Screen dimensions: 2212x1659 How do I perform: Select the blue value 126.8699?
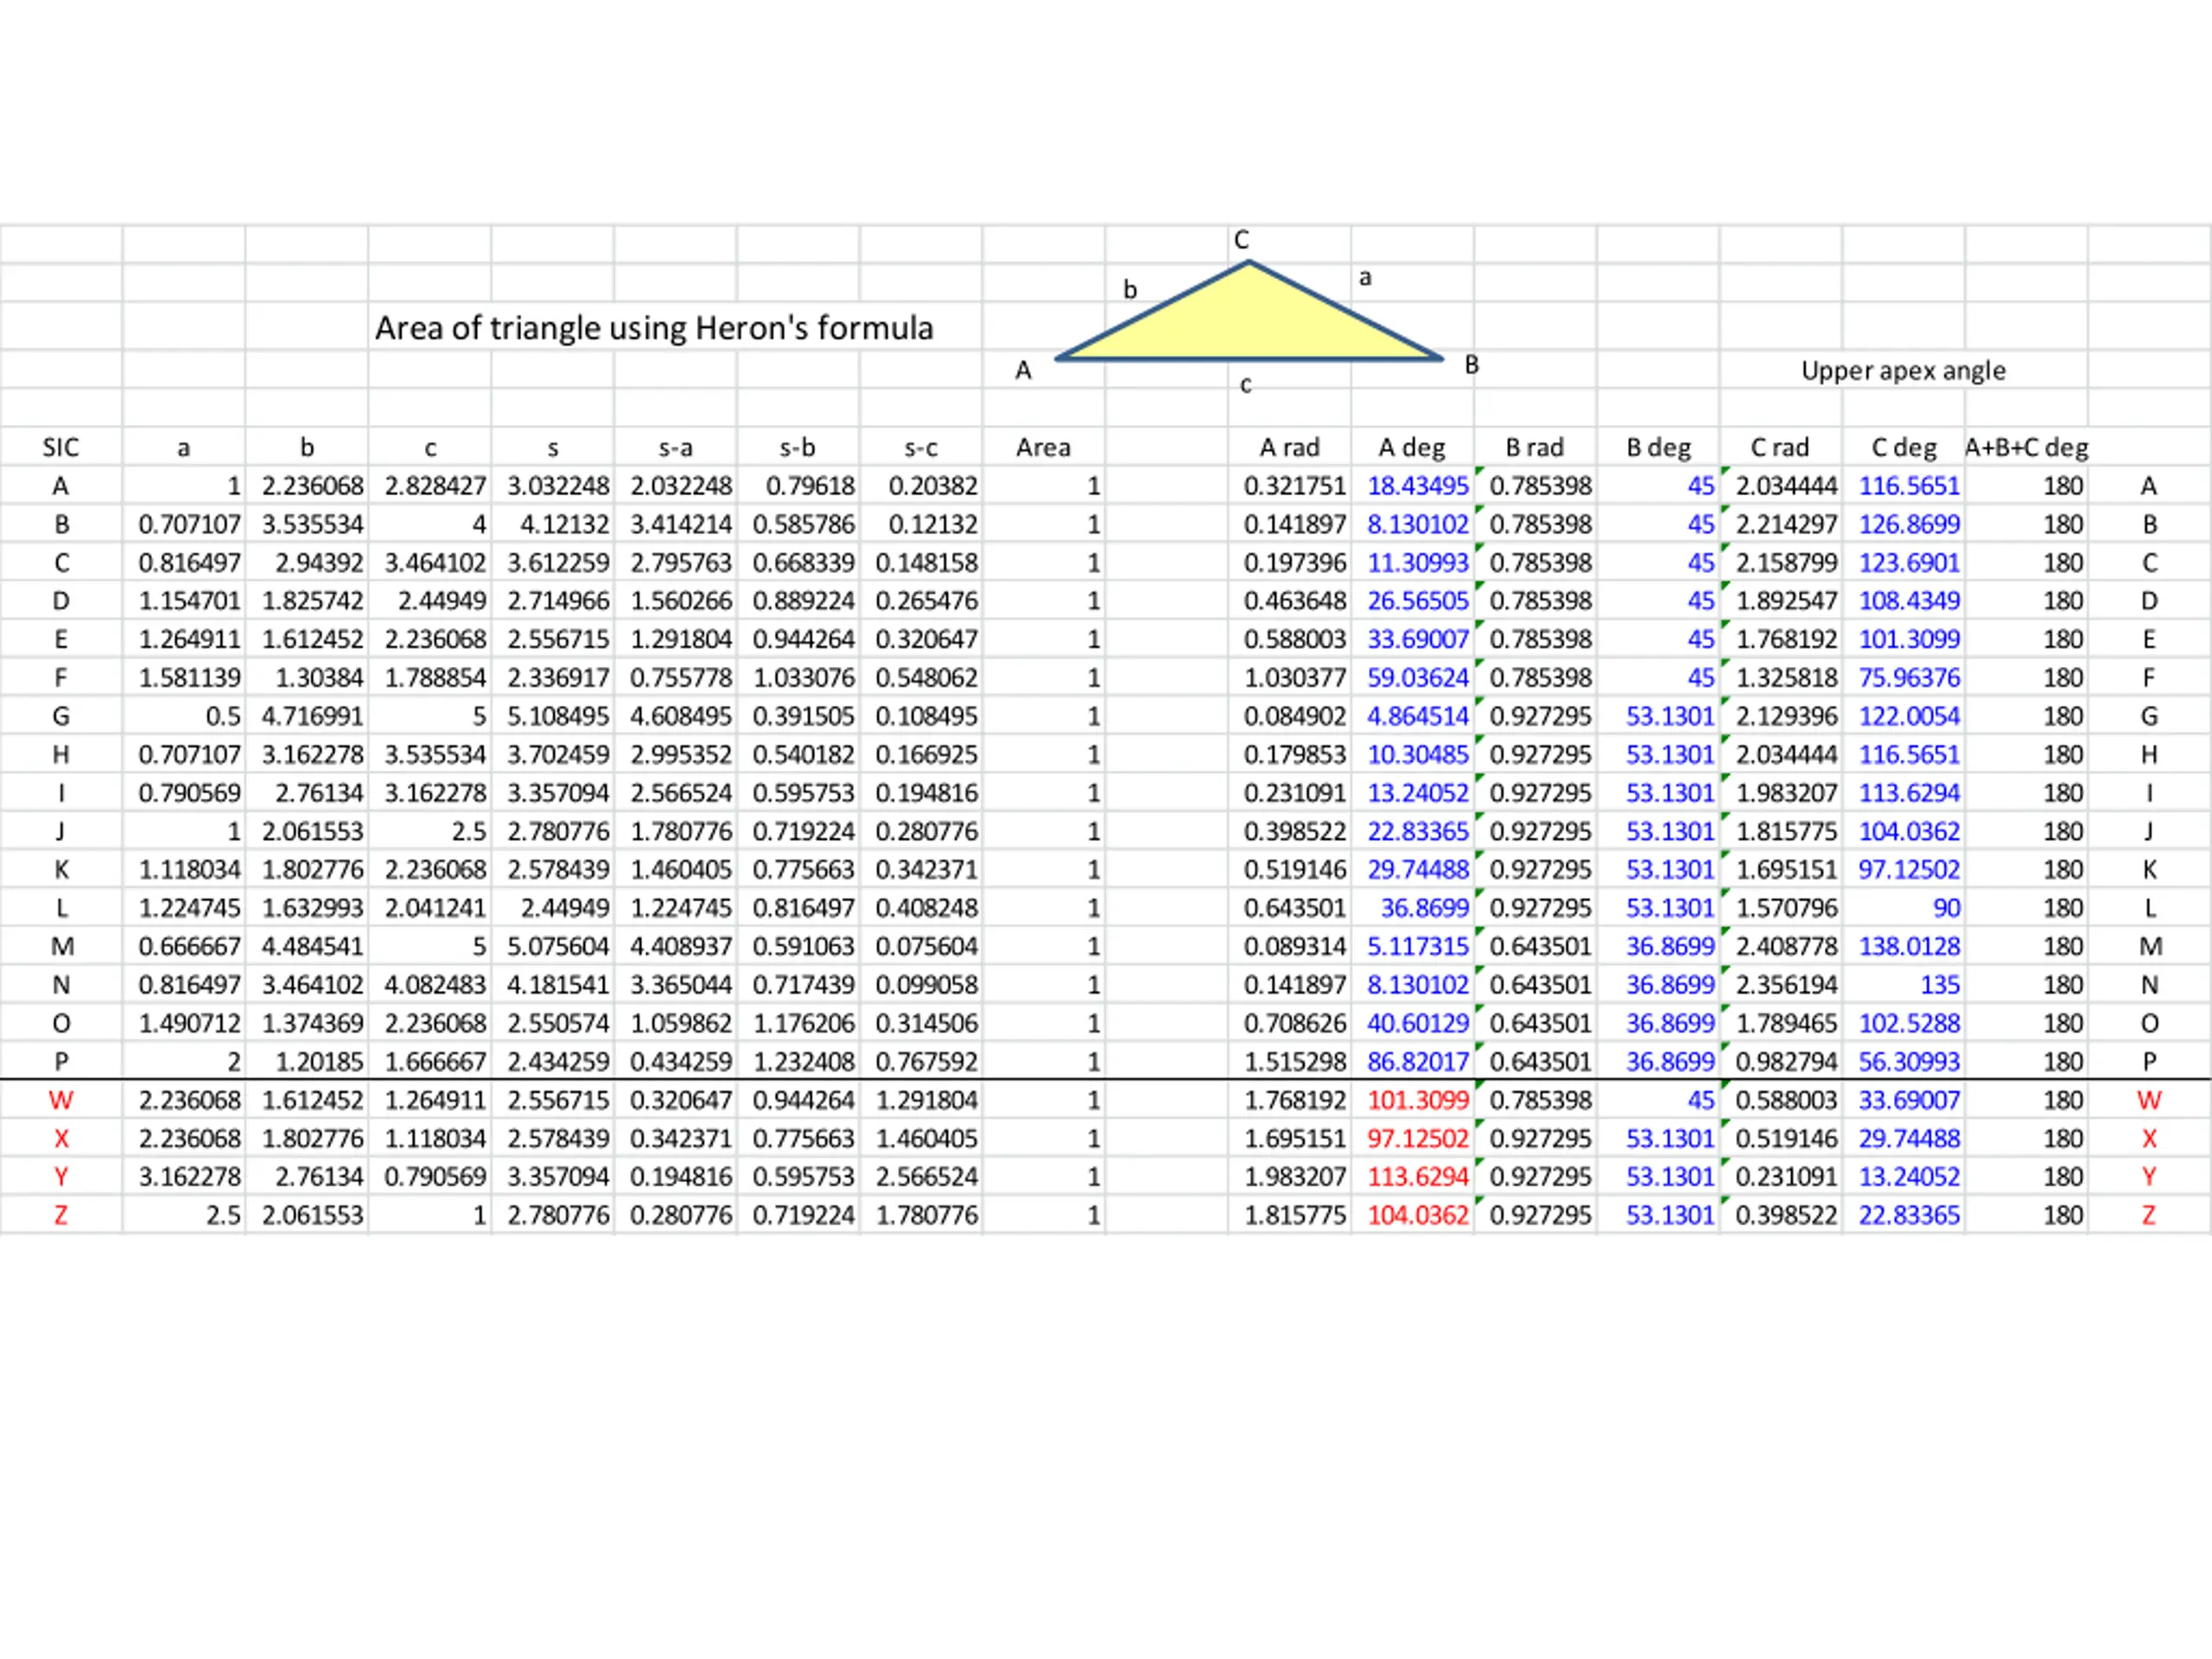click(x=1909, y=524)
